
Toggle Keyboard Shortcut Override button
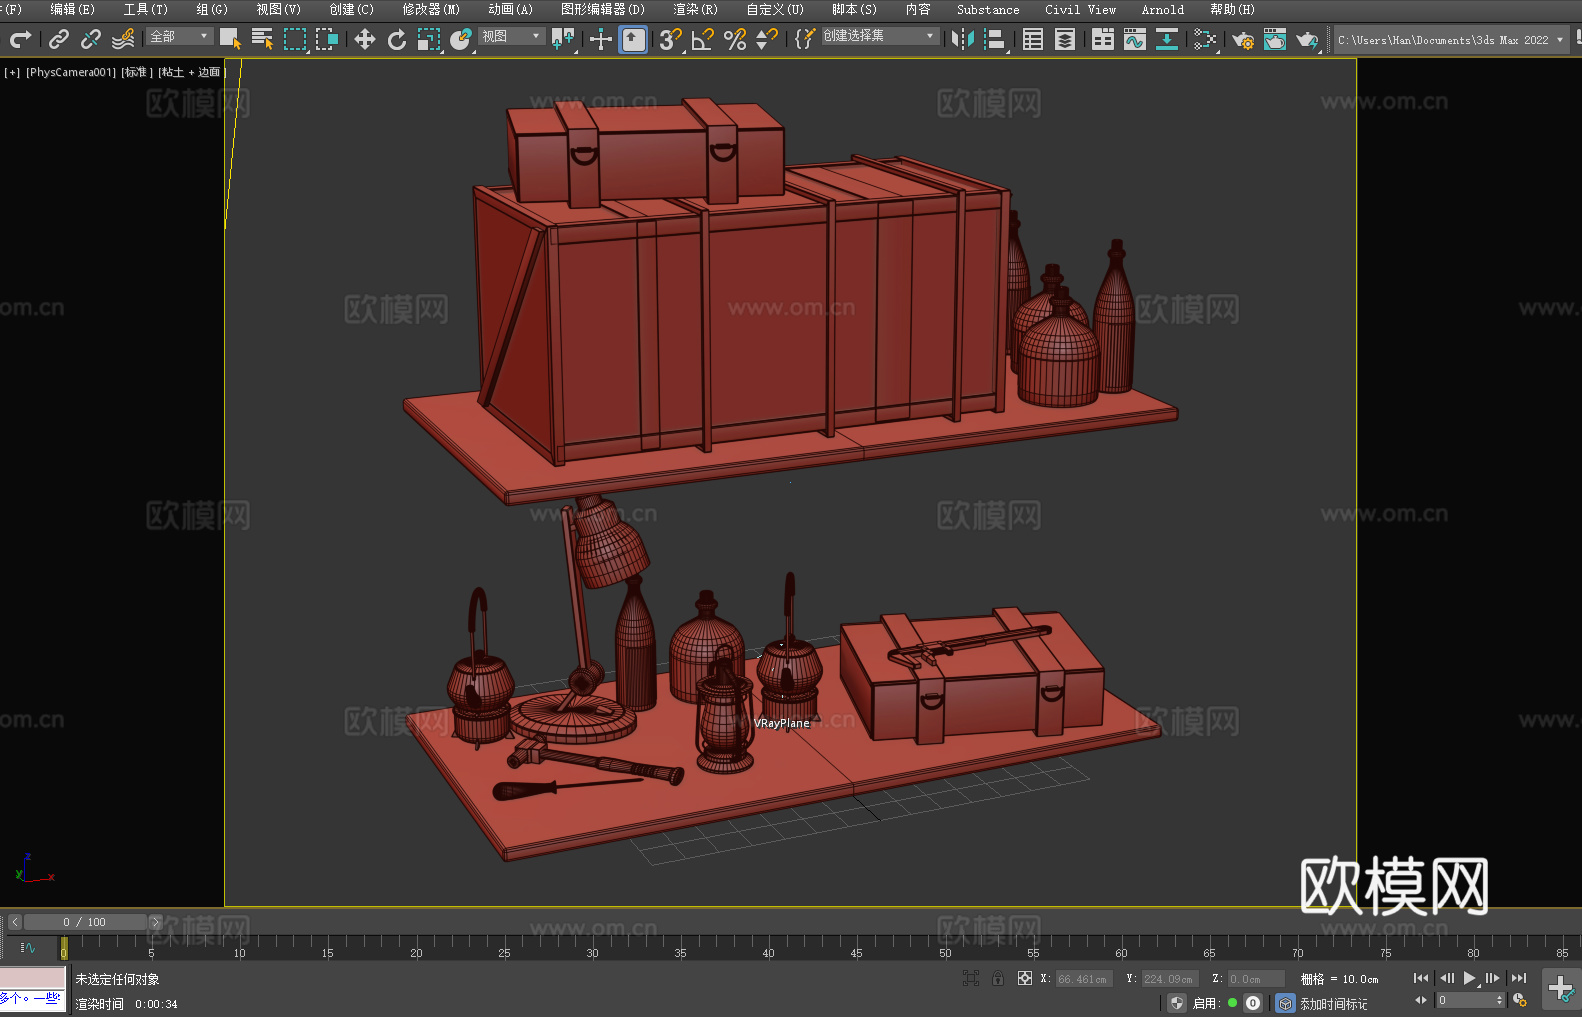(x=633, y=39)
